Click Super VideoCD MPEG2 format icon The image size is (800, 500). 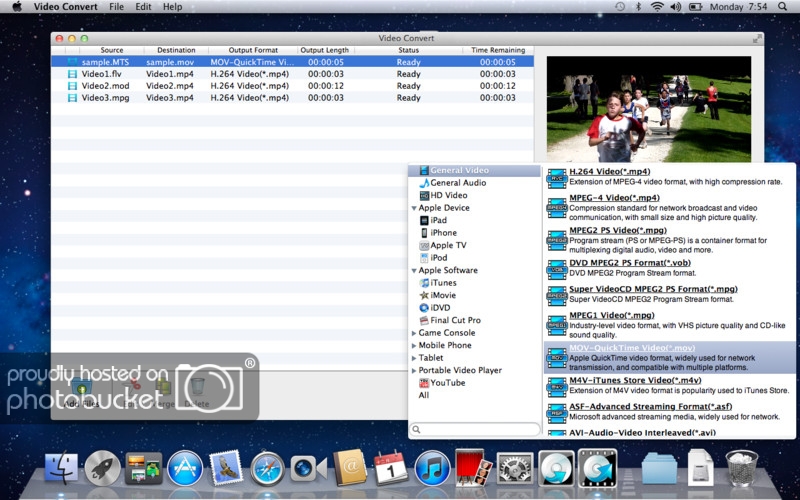tap(557, 295)
